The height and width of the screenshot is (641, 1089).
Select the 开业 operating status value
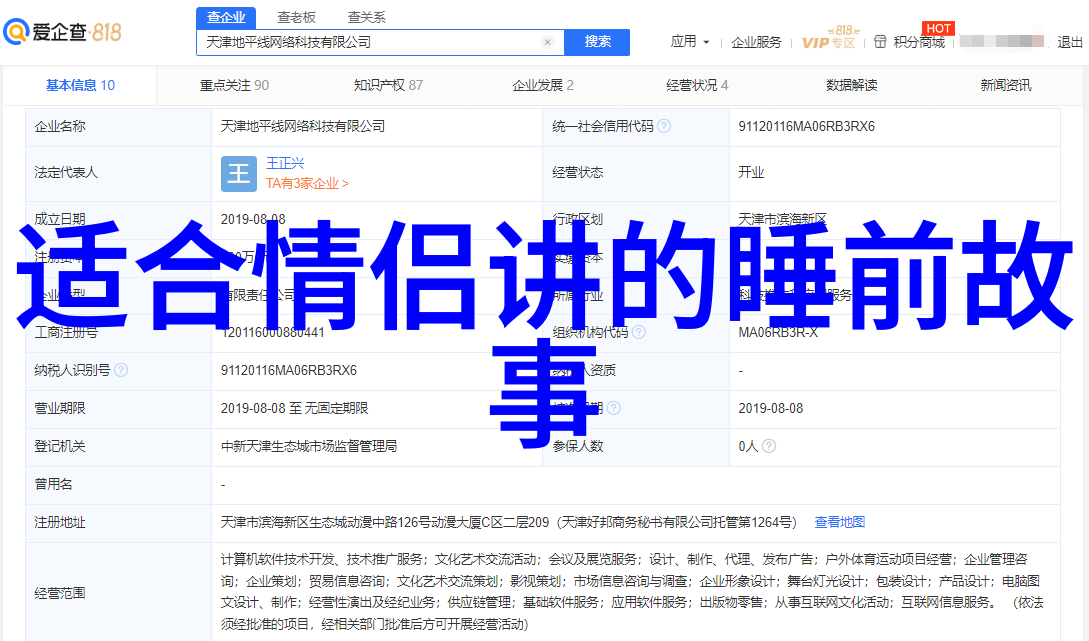click(751, 172)
